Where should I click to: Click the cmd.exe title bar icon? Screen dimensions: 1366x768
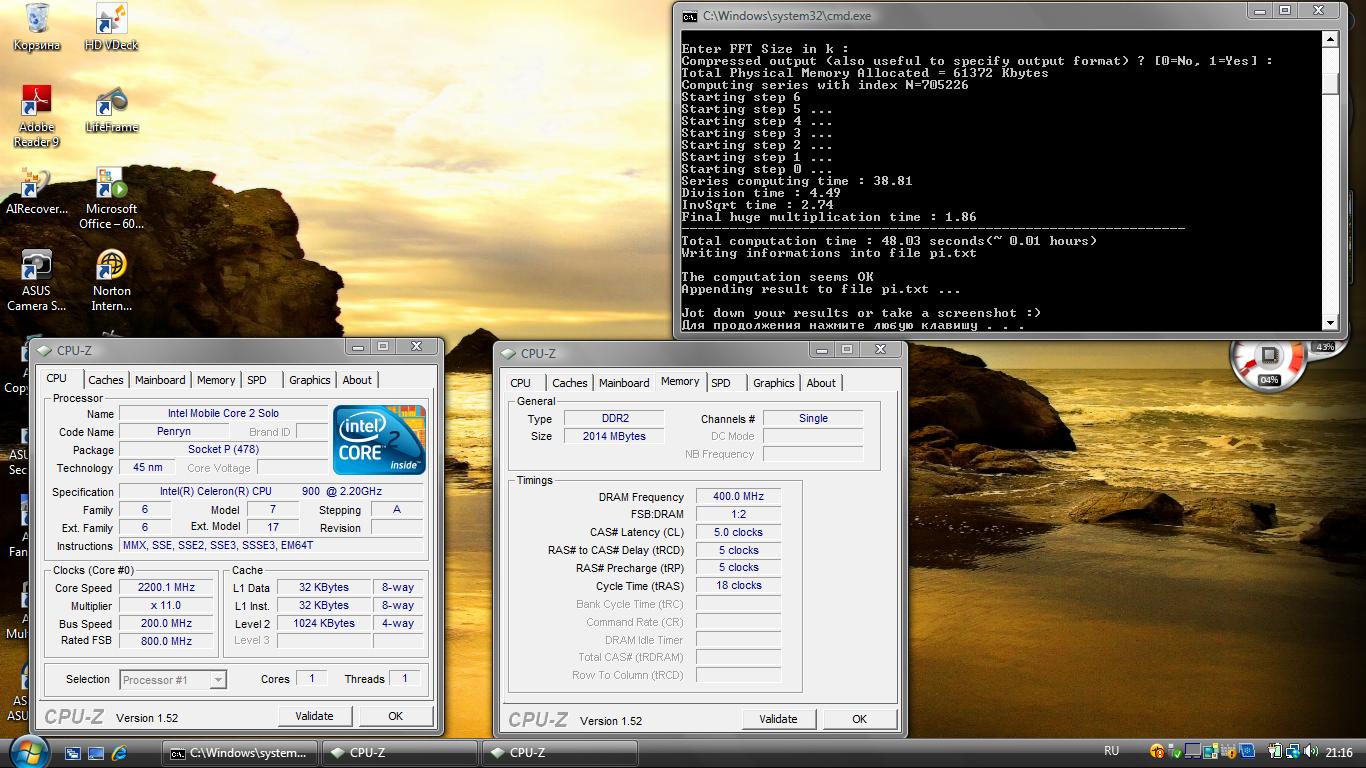[690, 16]
